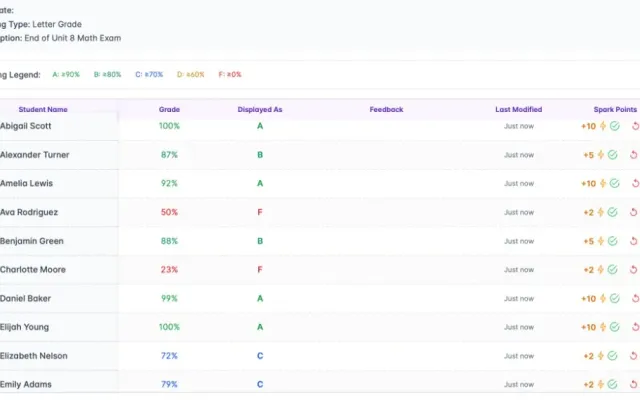Click the lightning bolt icon for Amelia Lewis
The width and height of the screenshot is (640, 400).
coord(603,184)
